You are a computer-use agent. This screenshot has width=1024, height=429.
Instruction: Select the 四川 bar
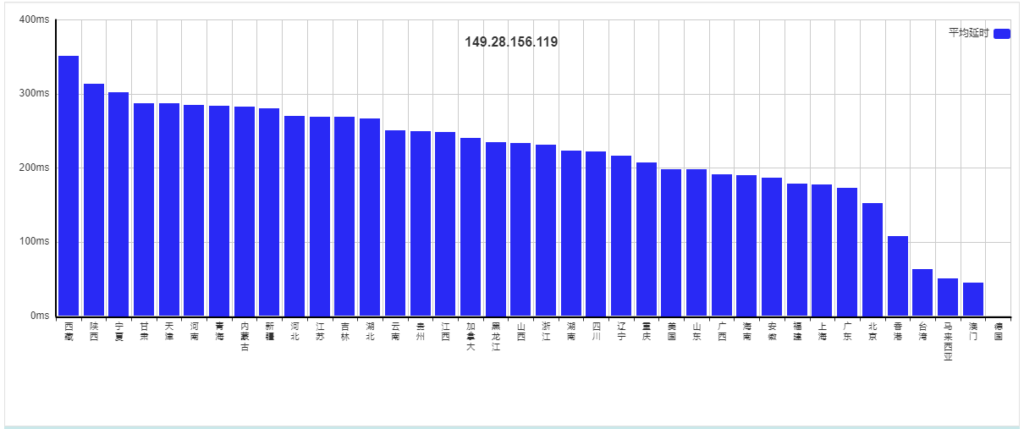click(x=596, y=234)
